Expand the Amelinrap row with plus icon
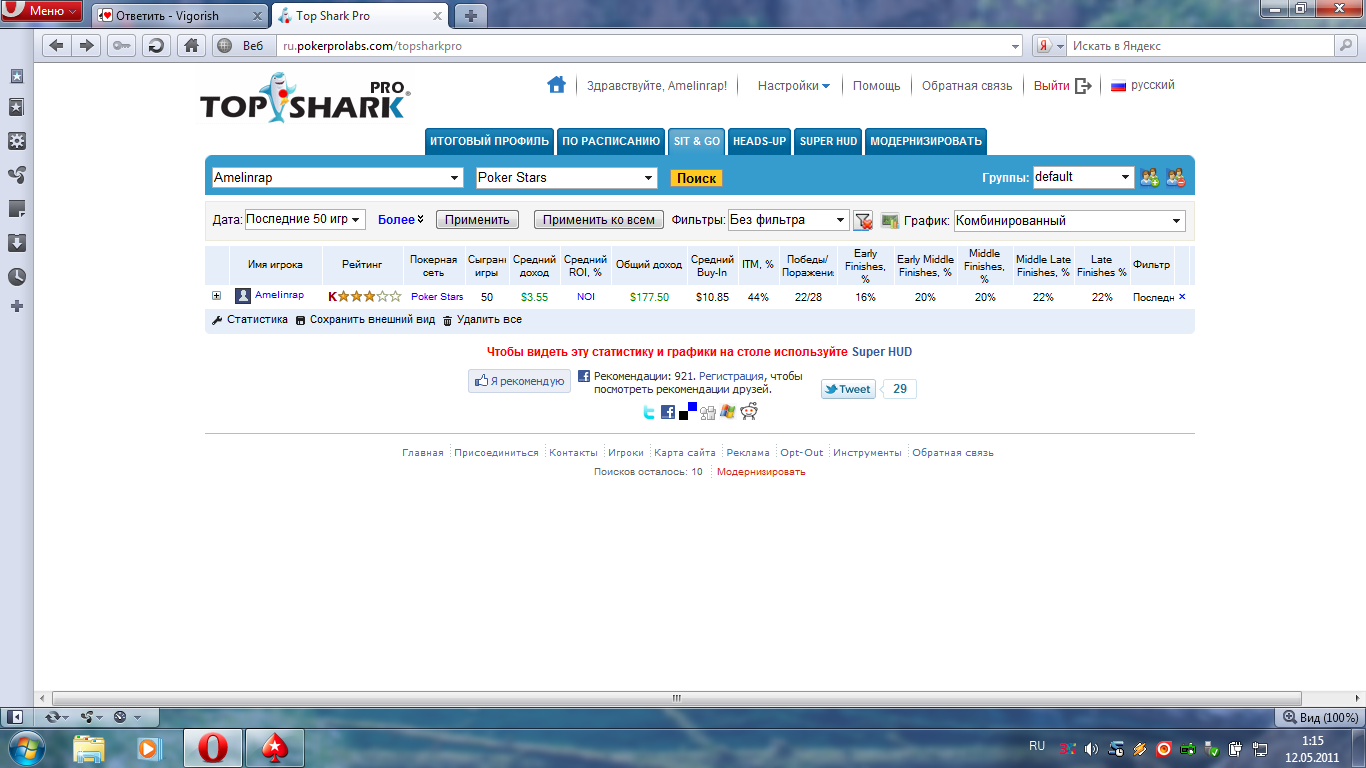The width and height of the screenshot is (1366, 768). 216,296
